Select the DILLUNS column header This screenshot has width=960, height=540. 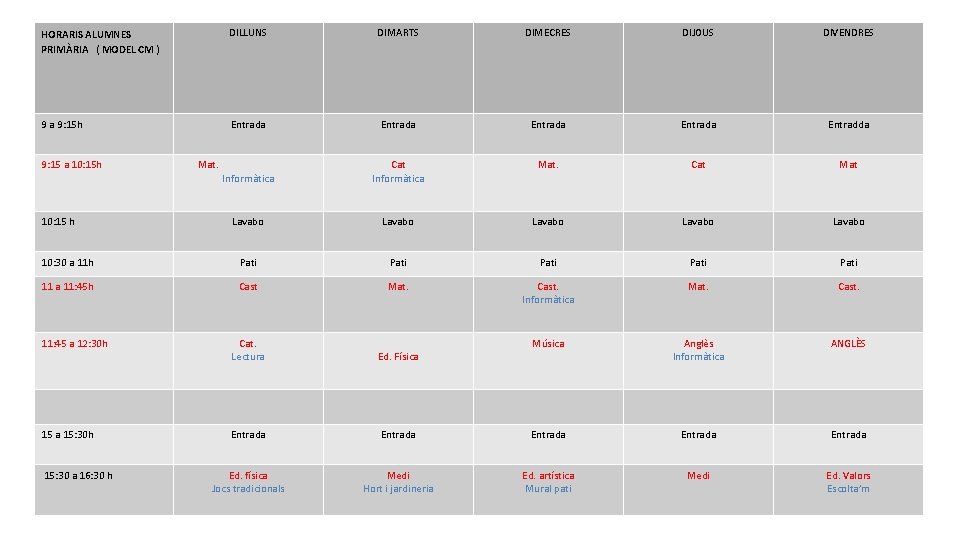tap(248, 33)
